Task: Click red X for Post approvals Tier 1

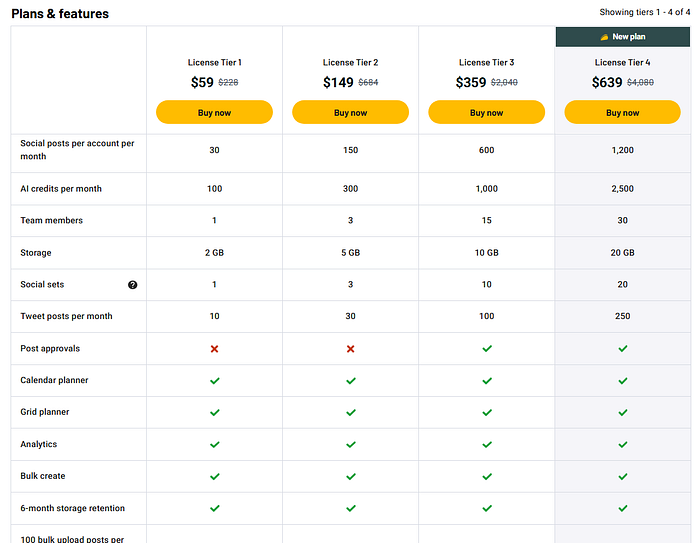Action: coord(214,349)
